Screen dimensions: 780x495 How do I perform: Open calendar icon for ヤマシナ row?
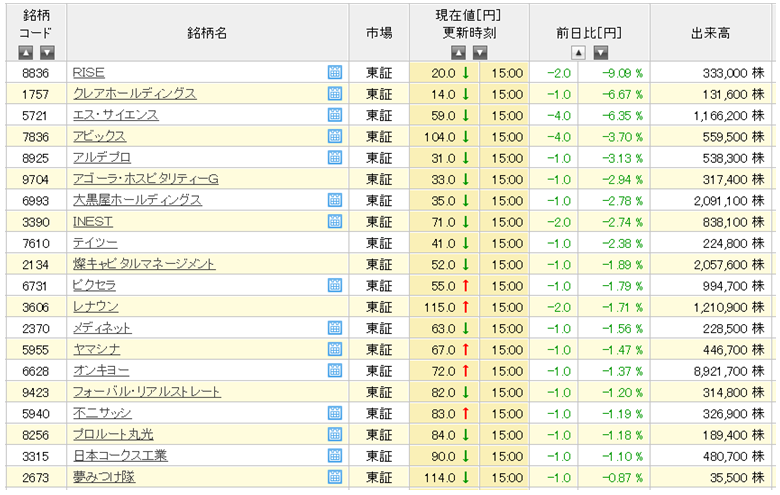coord(335,349)
